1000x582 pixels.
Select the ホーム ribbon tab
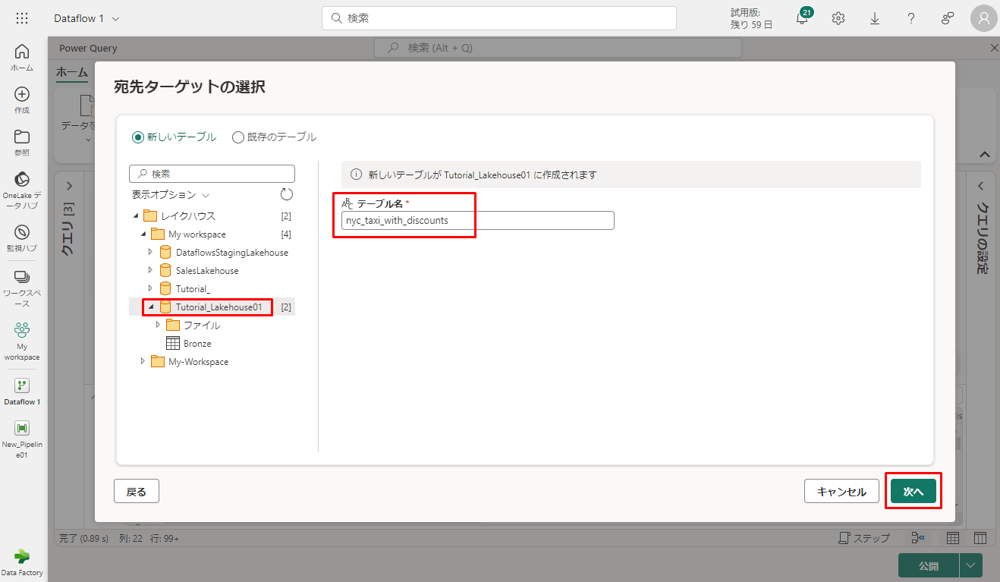tap(71, 72)
